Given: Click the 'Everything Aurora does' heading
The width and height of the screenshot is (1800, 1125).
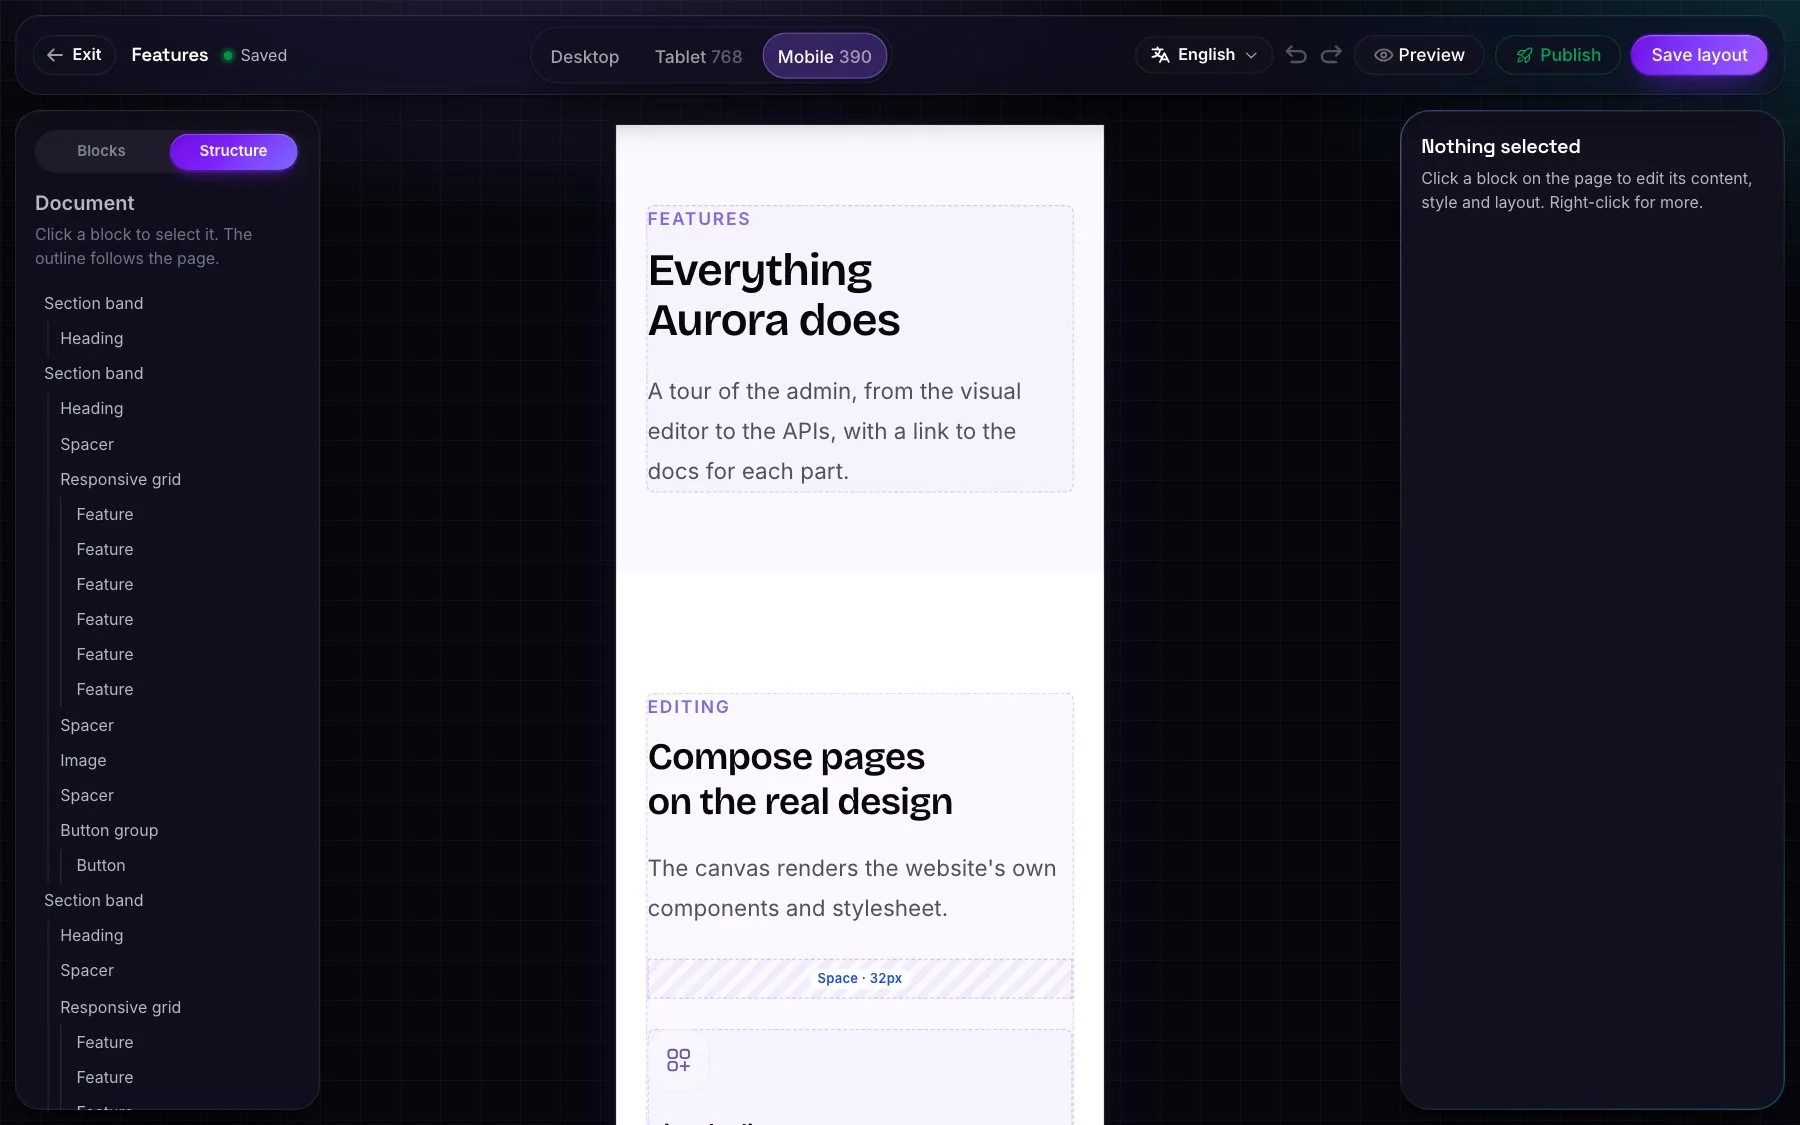Looking at the screenshot, I should point(774,295).
